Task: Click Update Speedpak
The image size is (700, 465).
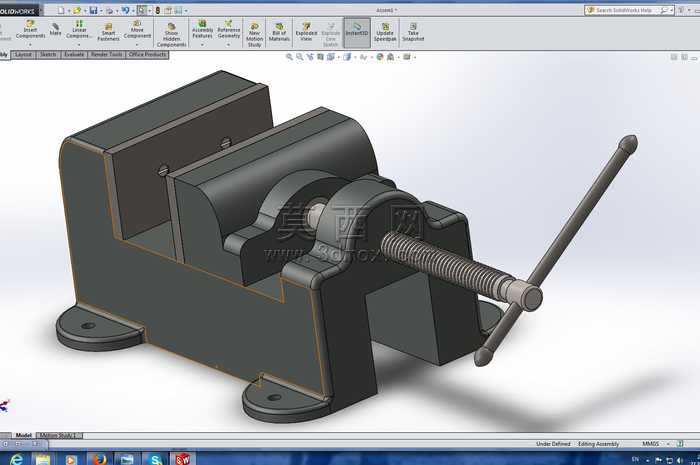Action: [x=385, y=32]
